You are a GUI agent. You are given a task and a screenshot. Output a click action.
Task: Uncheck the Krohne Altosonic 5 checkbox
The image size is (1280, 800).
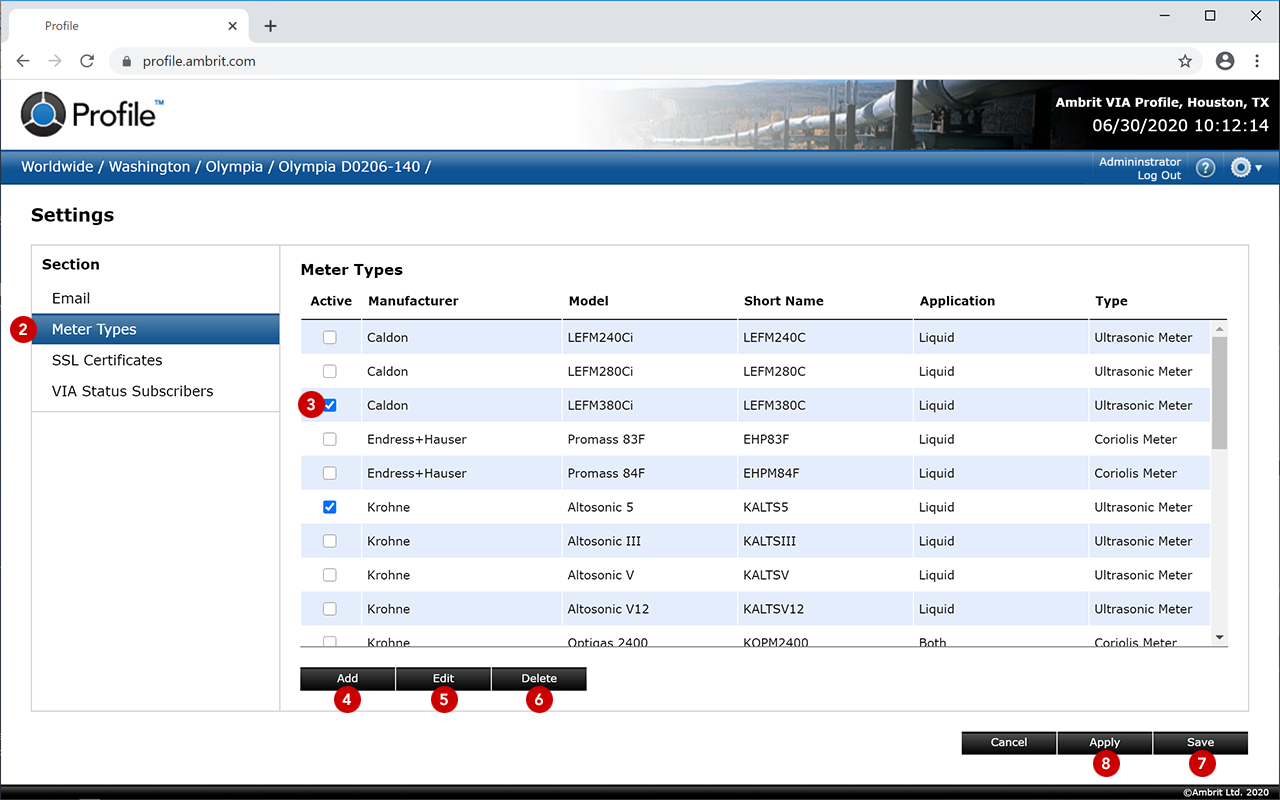330,508
